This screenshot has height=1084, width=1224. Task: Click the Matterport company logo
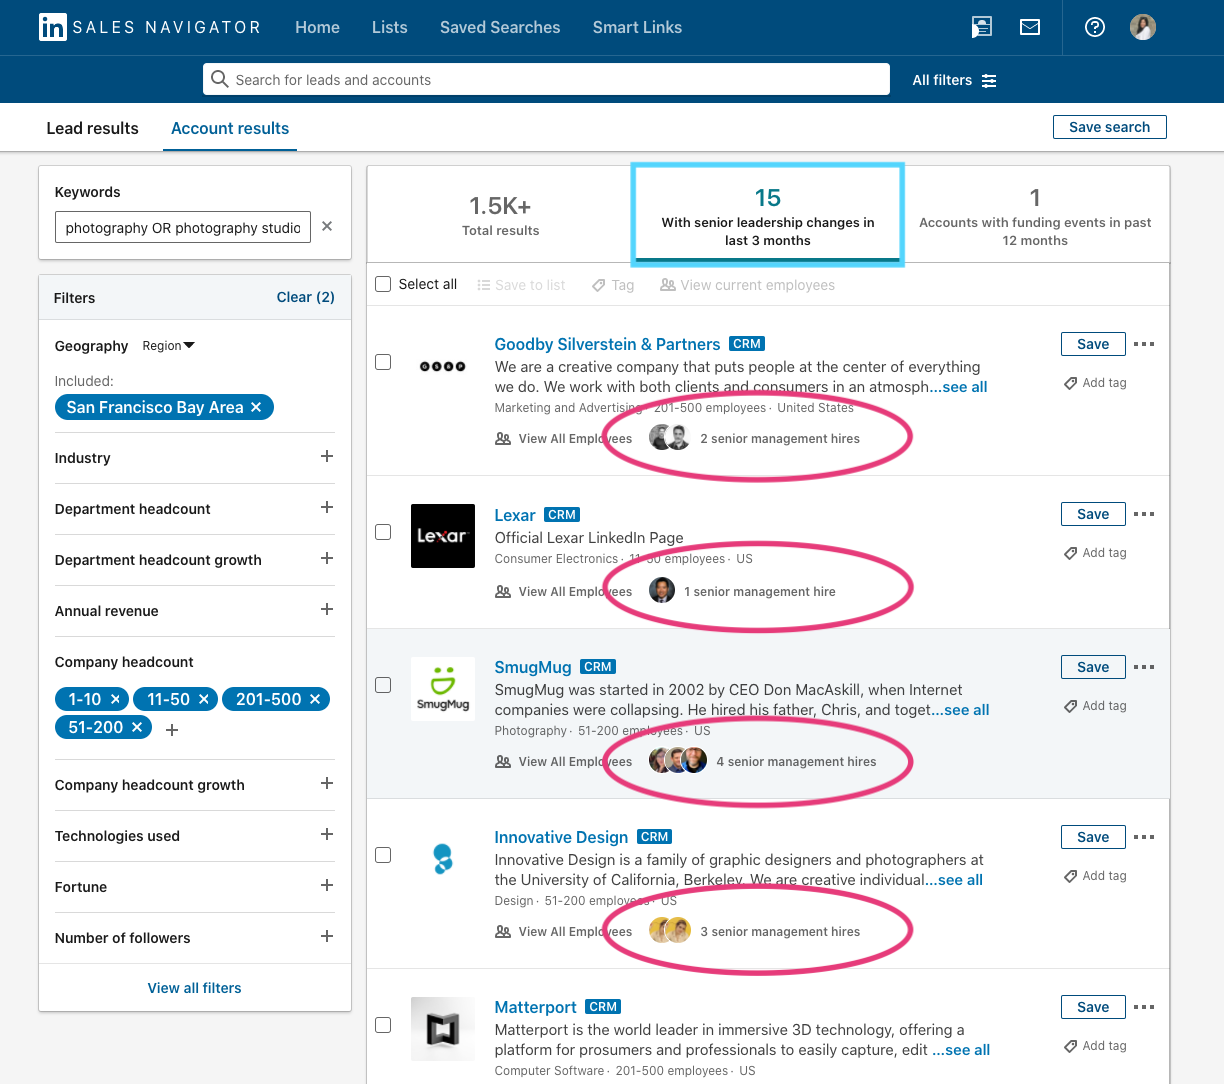tap(443, 1028)
